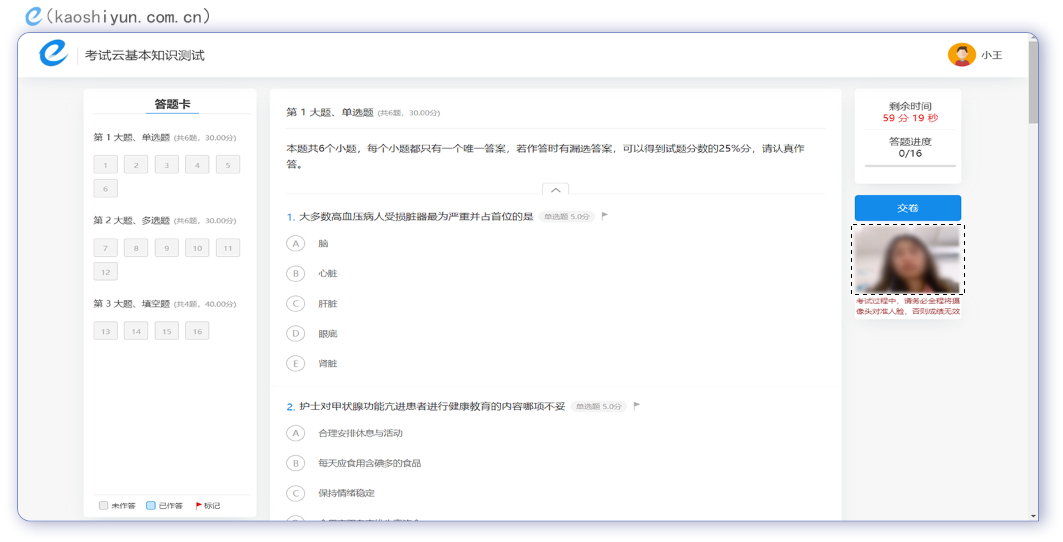Jump to question 1 in answer card
1063x542 pixels.
tap(105, 165)
